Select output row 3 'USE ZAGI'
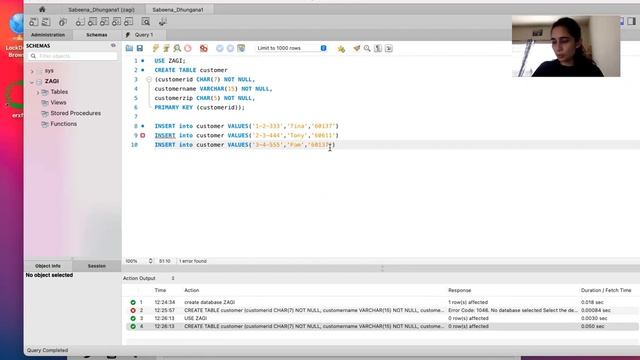This screenshot has height=360, width=640. (x=382, y=318)
